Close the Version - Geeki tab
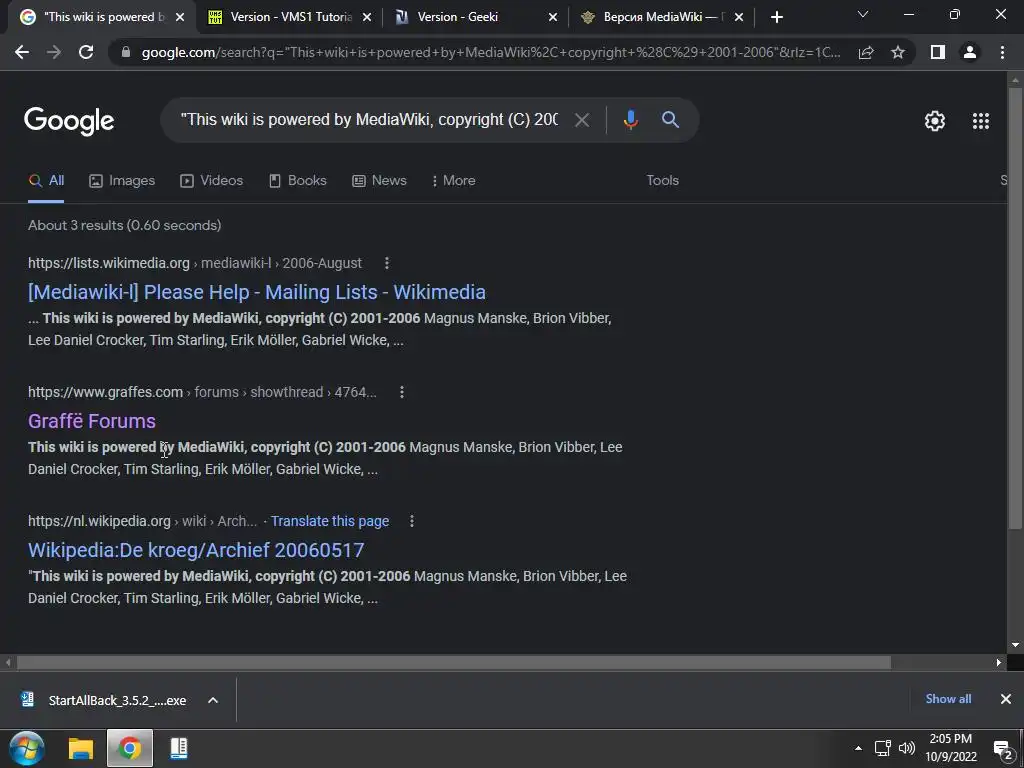 point(552,18)
